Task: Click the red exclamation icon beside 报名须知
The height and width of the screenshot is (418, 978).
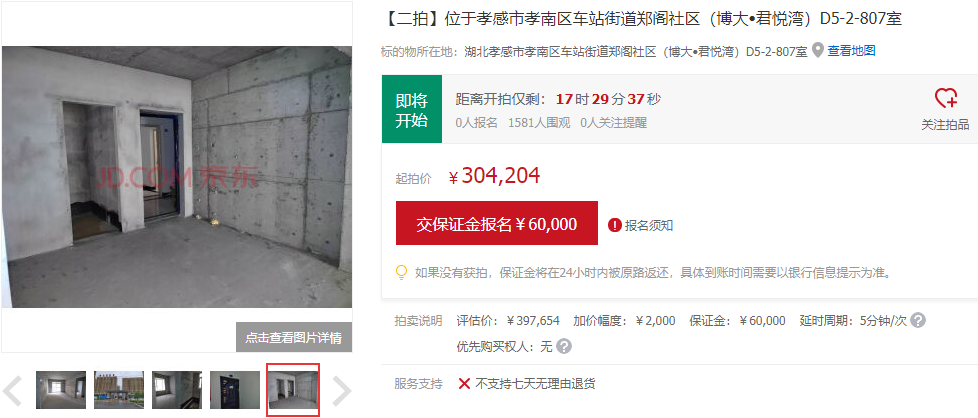Action: tap(615, 225)
